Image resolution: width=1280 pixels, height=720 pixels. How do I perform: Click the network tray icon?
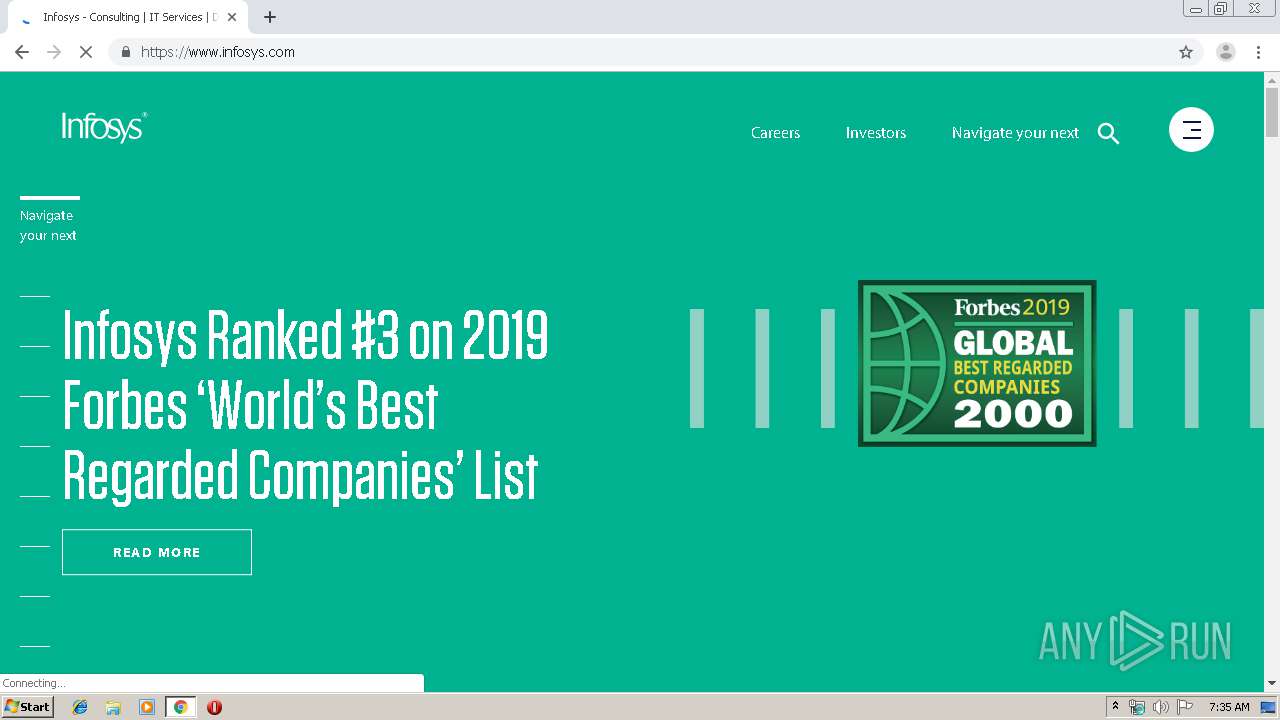click(x=1136, y=707)
